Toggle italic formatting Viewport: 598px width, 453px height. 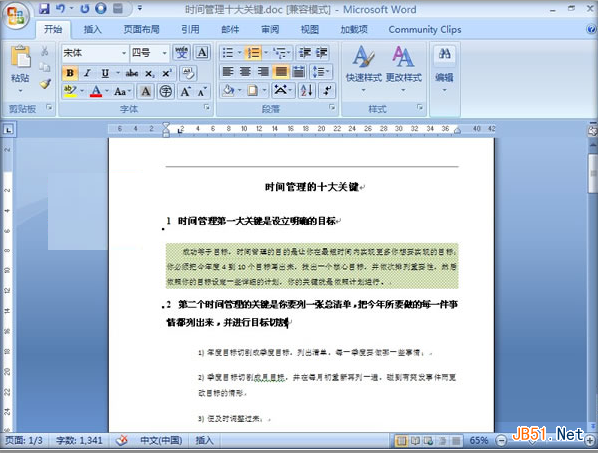tap(87, 72)
